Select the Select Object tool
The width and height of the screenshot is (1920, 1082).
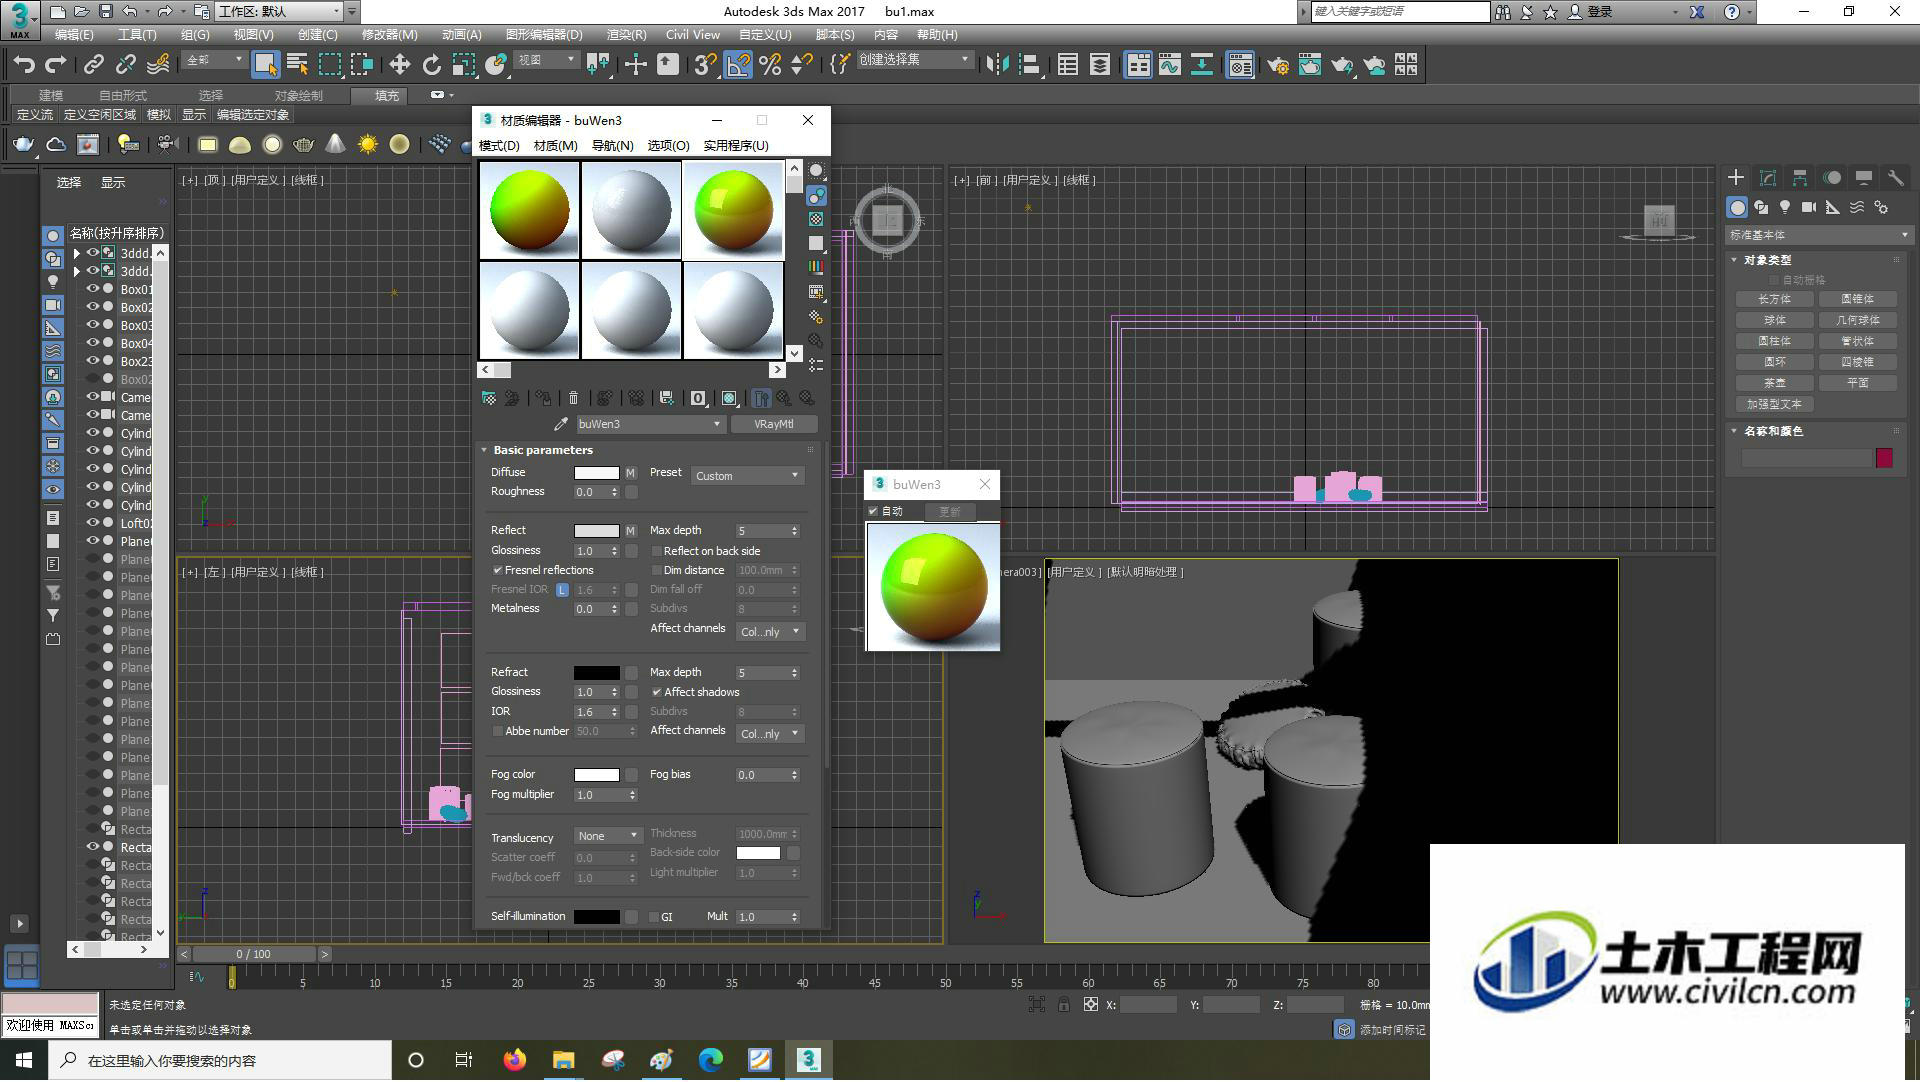click(265, 65)
